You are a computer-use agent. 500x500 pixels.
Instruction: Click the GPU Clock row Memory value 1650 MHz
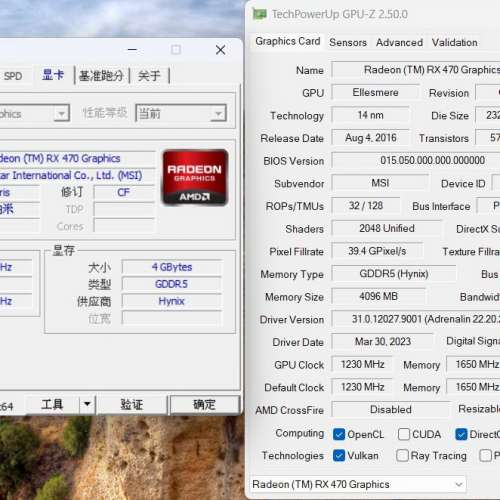473,364
